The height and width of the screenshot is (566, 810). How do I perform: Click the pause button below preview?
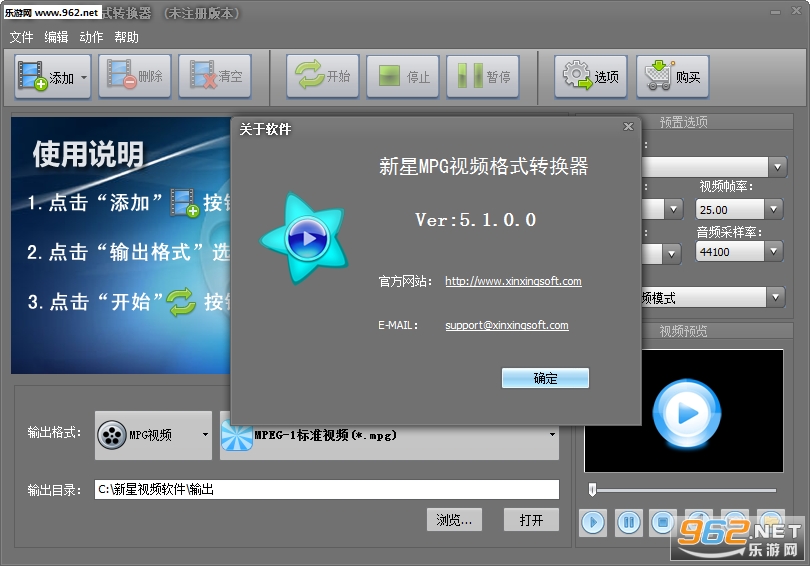629,523
